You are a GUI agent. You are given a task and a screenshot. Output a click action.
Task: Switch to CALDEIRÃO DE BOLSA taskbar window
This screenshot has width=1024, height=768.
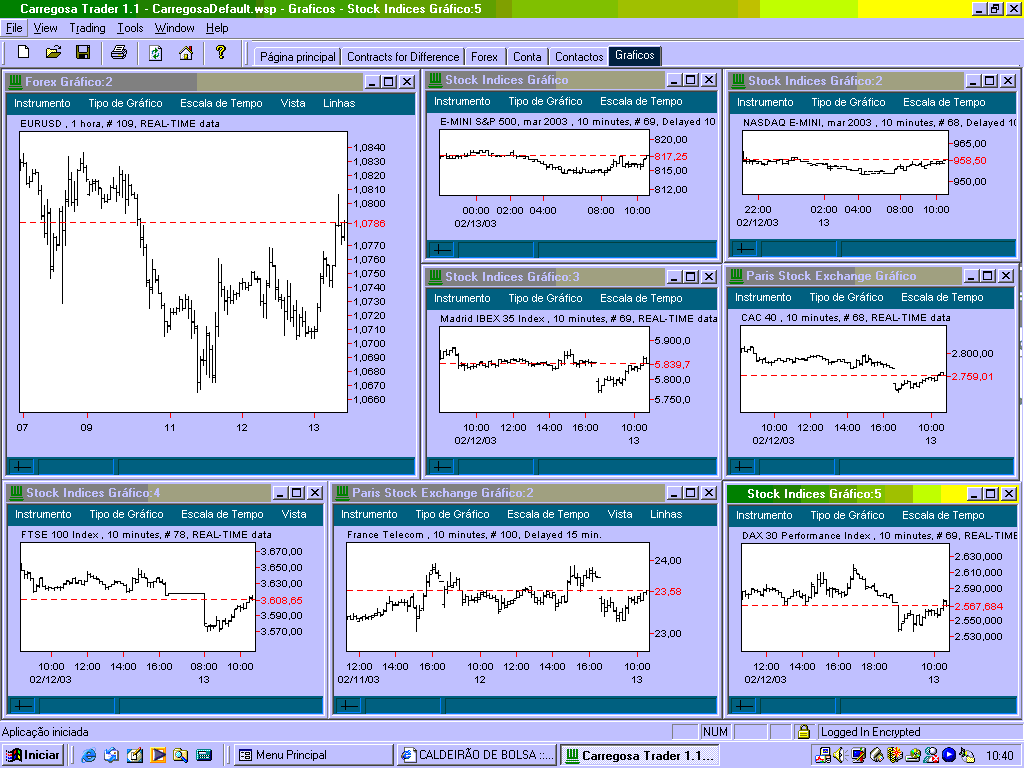[x=476, y=755]
